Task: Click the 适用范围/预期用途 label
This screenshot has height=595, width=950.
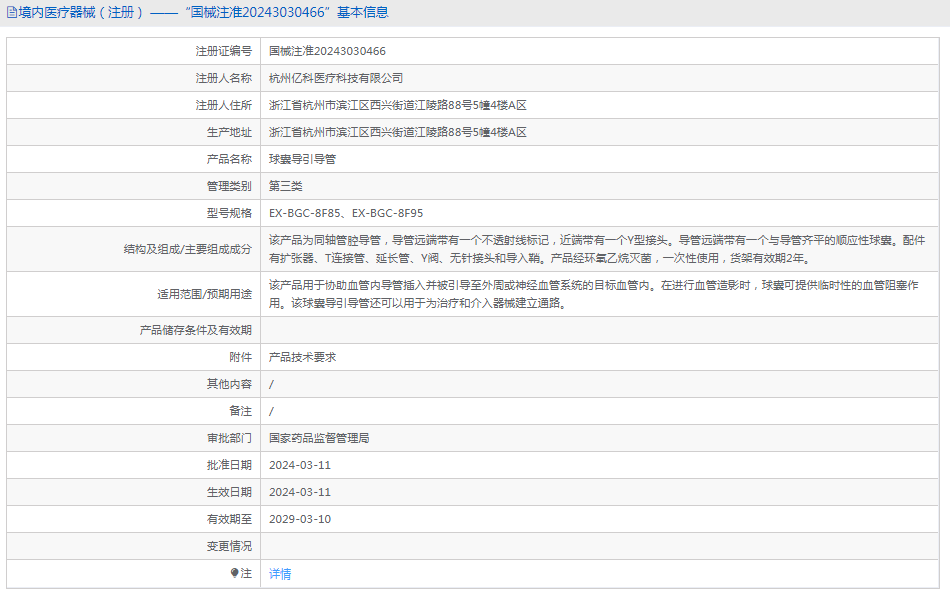Action: 205,294
